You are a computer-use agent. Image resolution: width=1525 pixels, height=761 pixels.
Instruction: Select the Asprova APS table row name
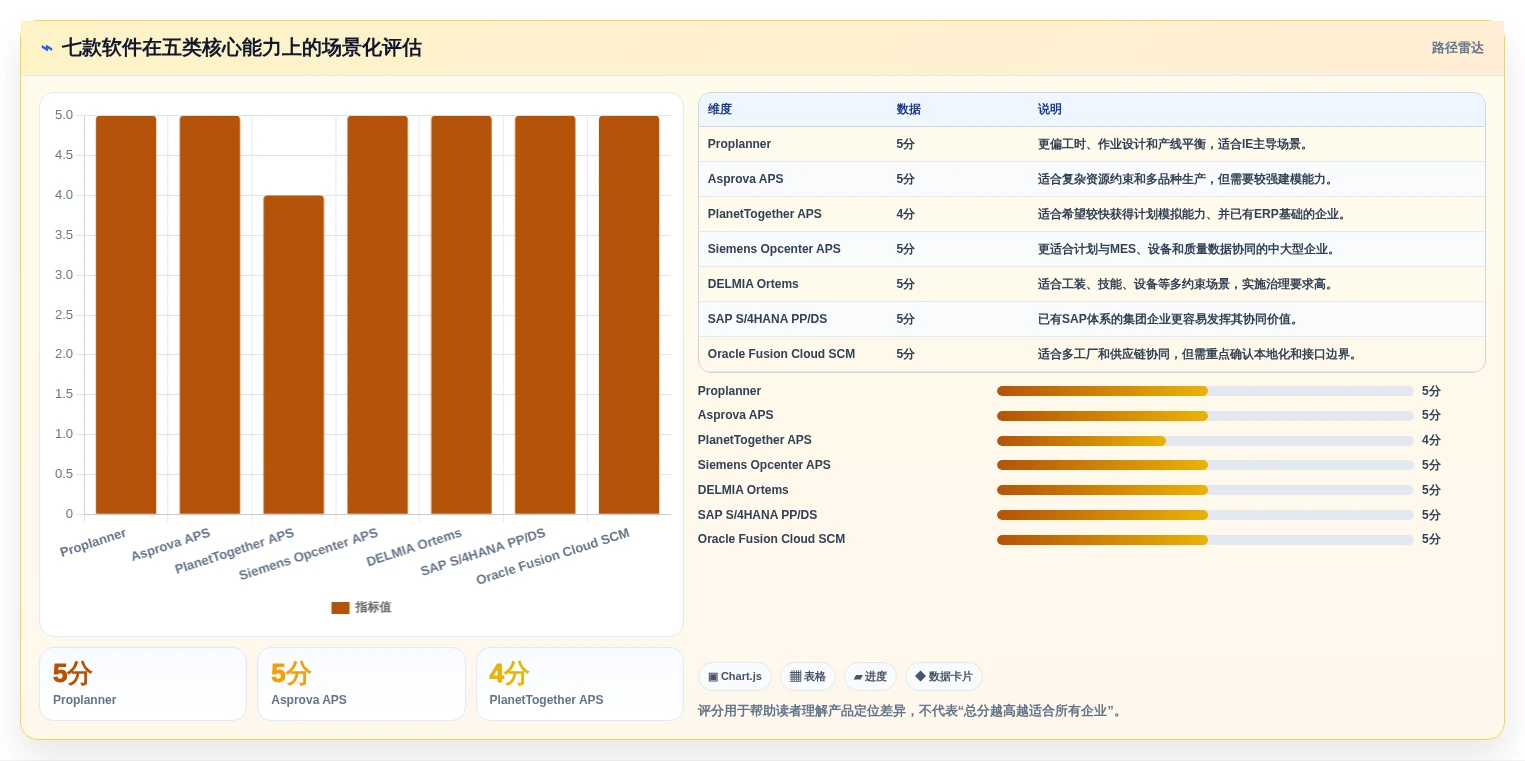point(745,179)
